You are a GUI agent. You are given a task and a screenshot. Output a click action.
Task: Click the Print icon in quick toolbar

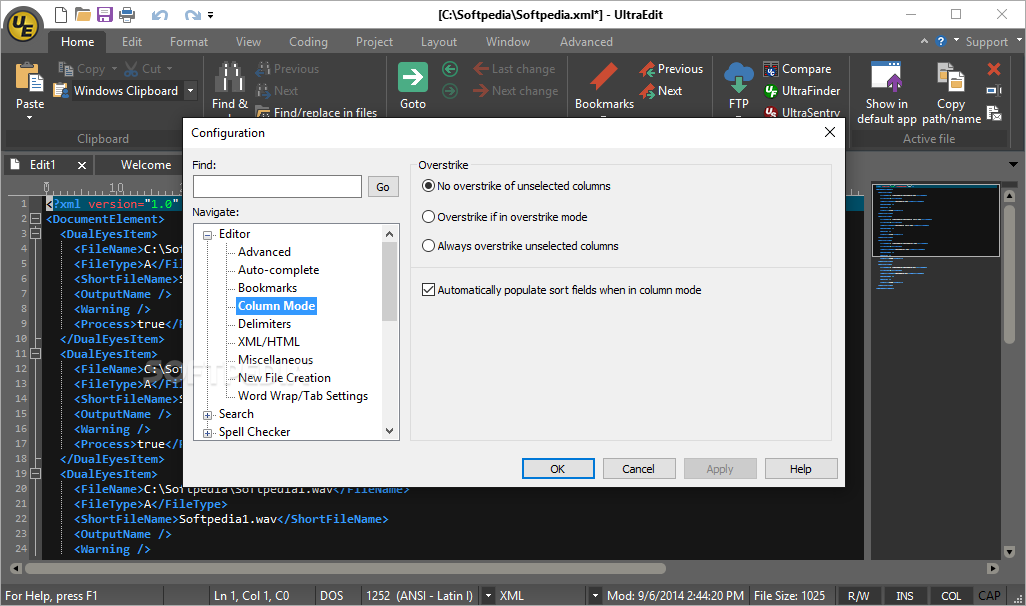click(x=127, y=14)
